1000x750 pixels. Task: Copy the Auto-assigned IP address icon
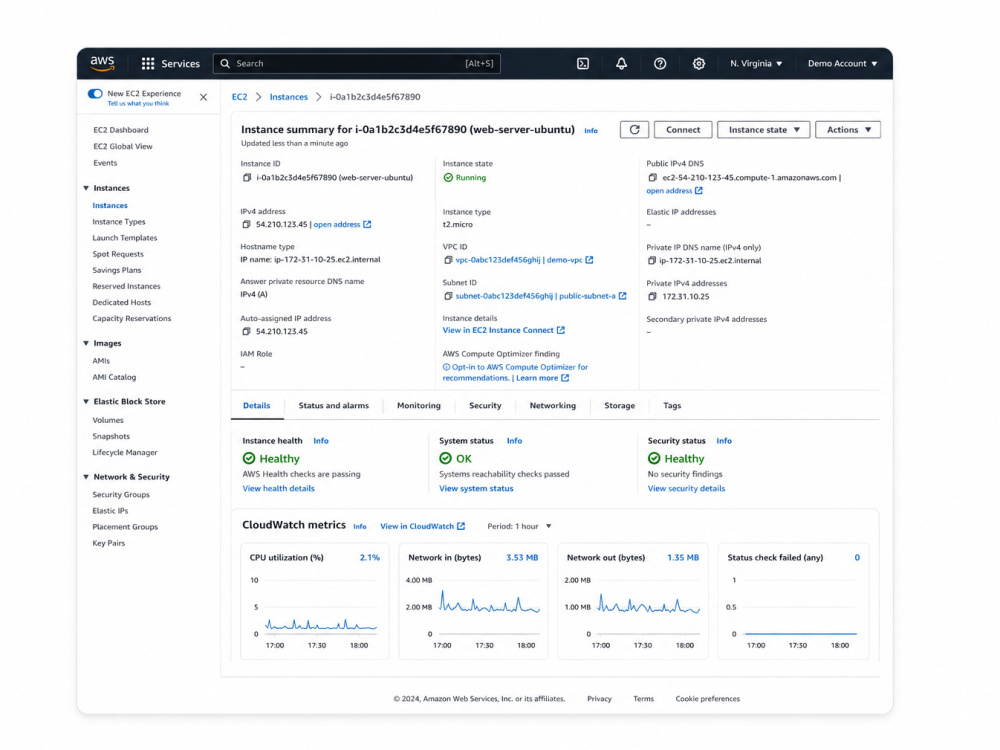pos(246,331)
